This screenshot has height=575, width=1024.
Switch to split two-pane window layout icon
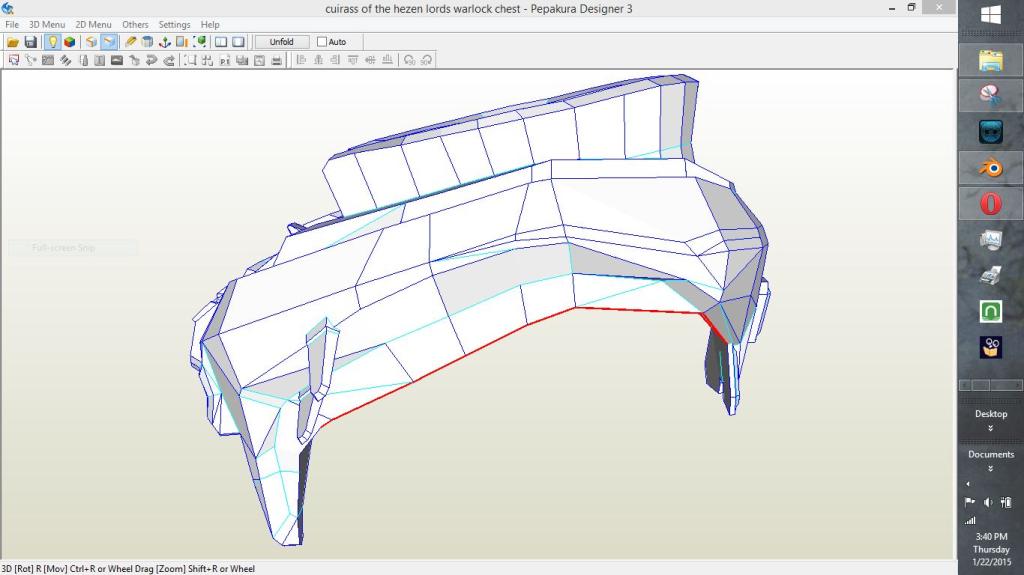[221, 42]
